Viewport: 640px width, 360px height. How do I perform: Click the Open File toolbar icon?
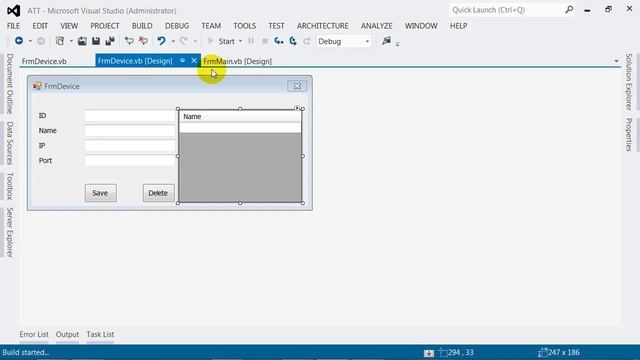click(82, 41)
